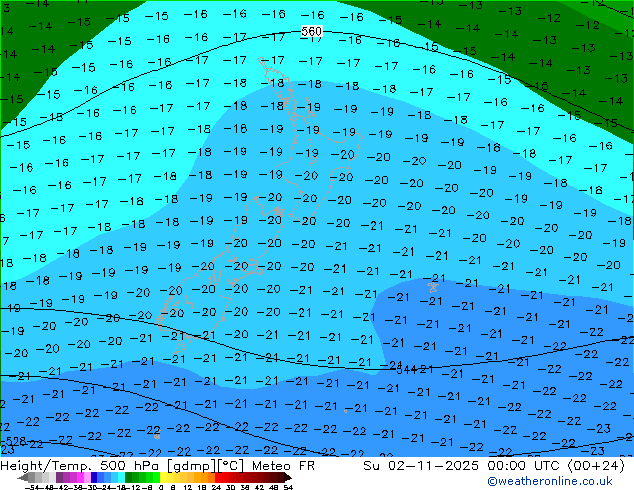Screen dimensions: 634x490
Task: Click the Meteo FR model label
Action: pos(283,466)
